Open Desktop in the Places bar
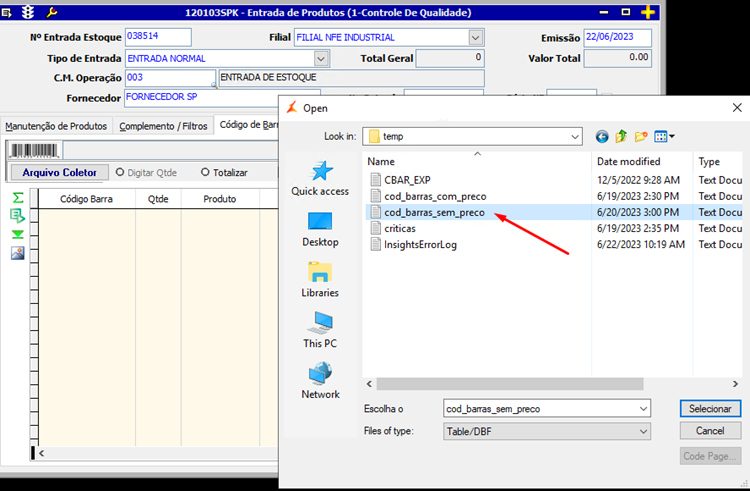Screen dimensions: 750x491 point(320,229)
